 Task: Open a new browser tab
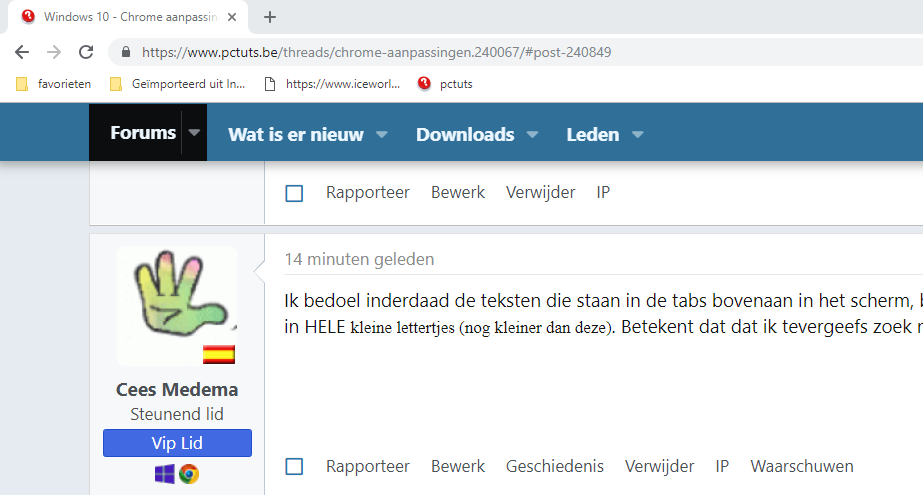click(x=270, y=17)
